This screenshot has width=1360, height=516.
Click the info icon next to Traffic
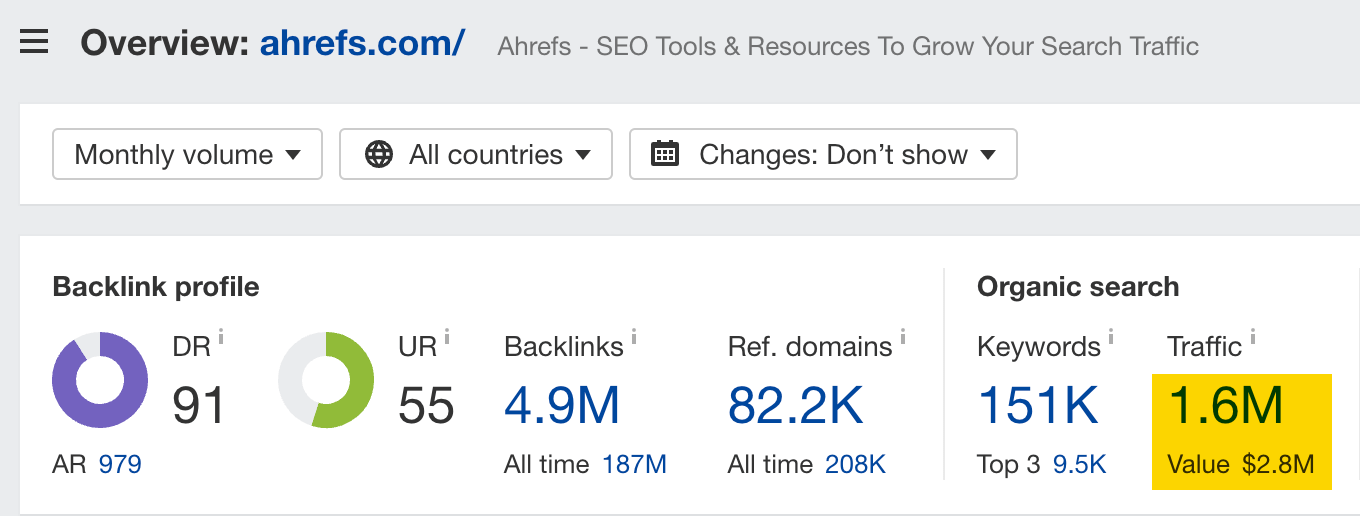(x=1252, y=337)
